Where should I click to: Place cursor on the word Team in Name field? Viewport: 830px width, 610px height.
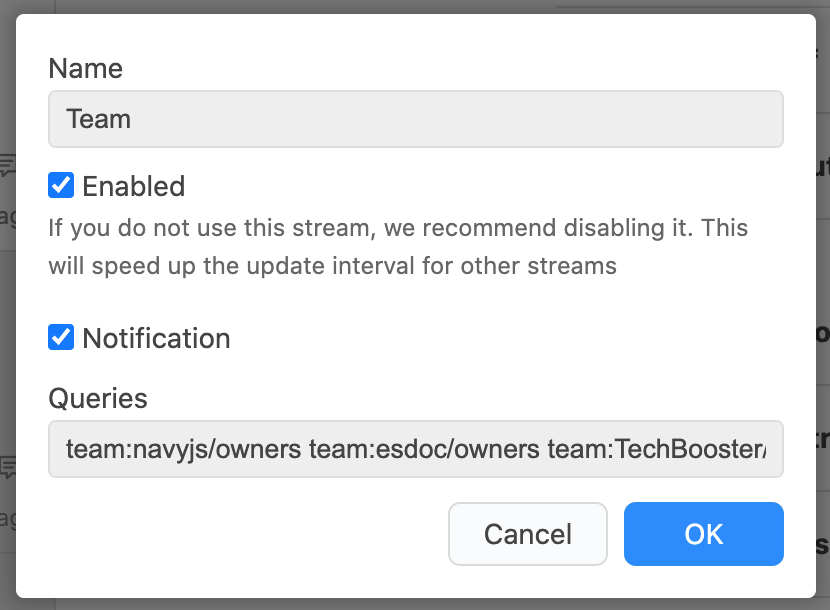98,119
